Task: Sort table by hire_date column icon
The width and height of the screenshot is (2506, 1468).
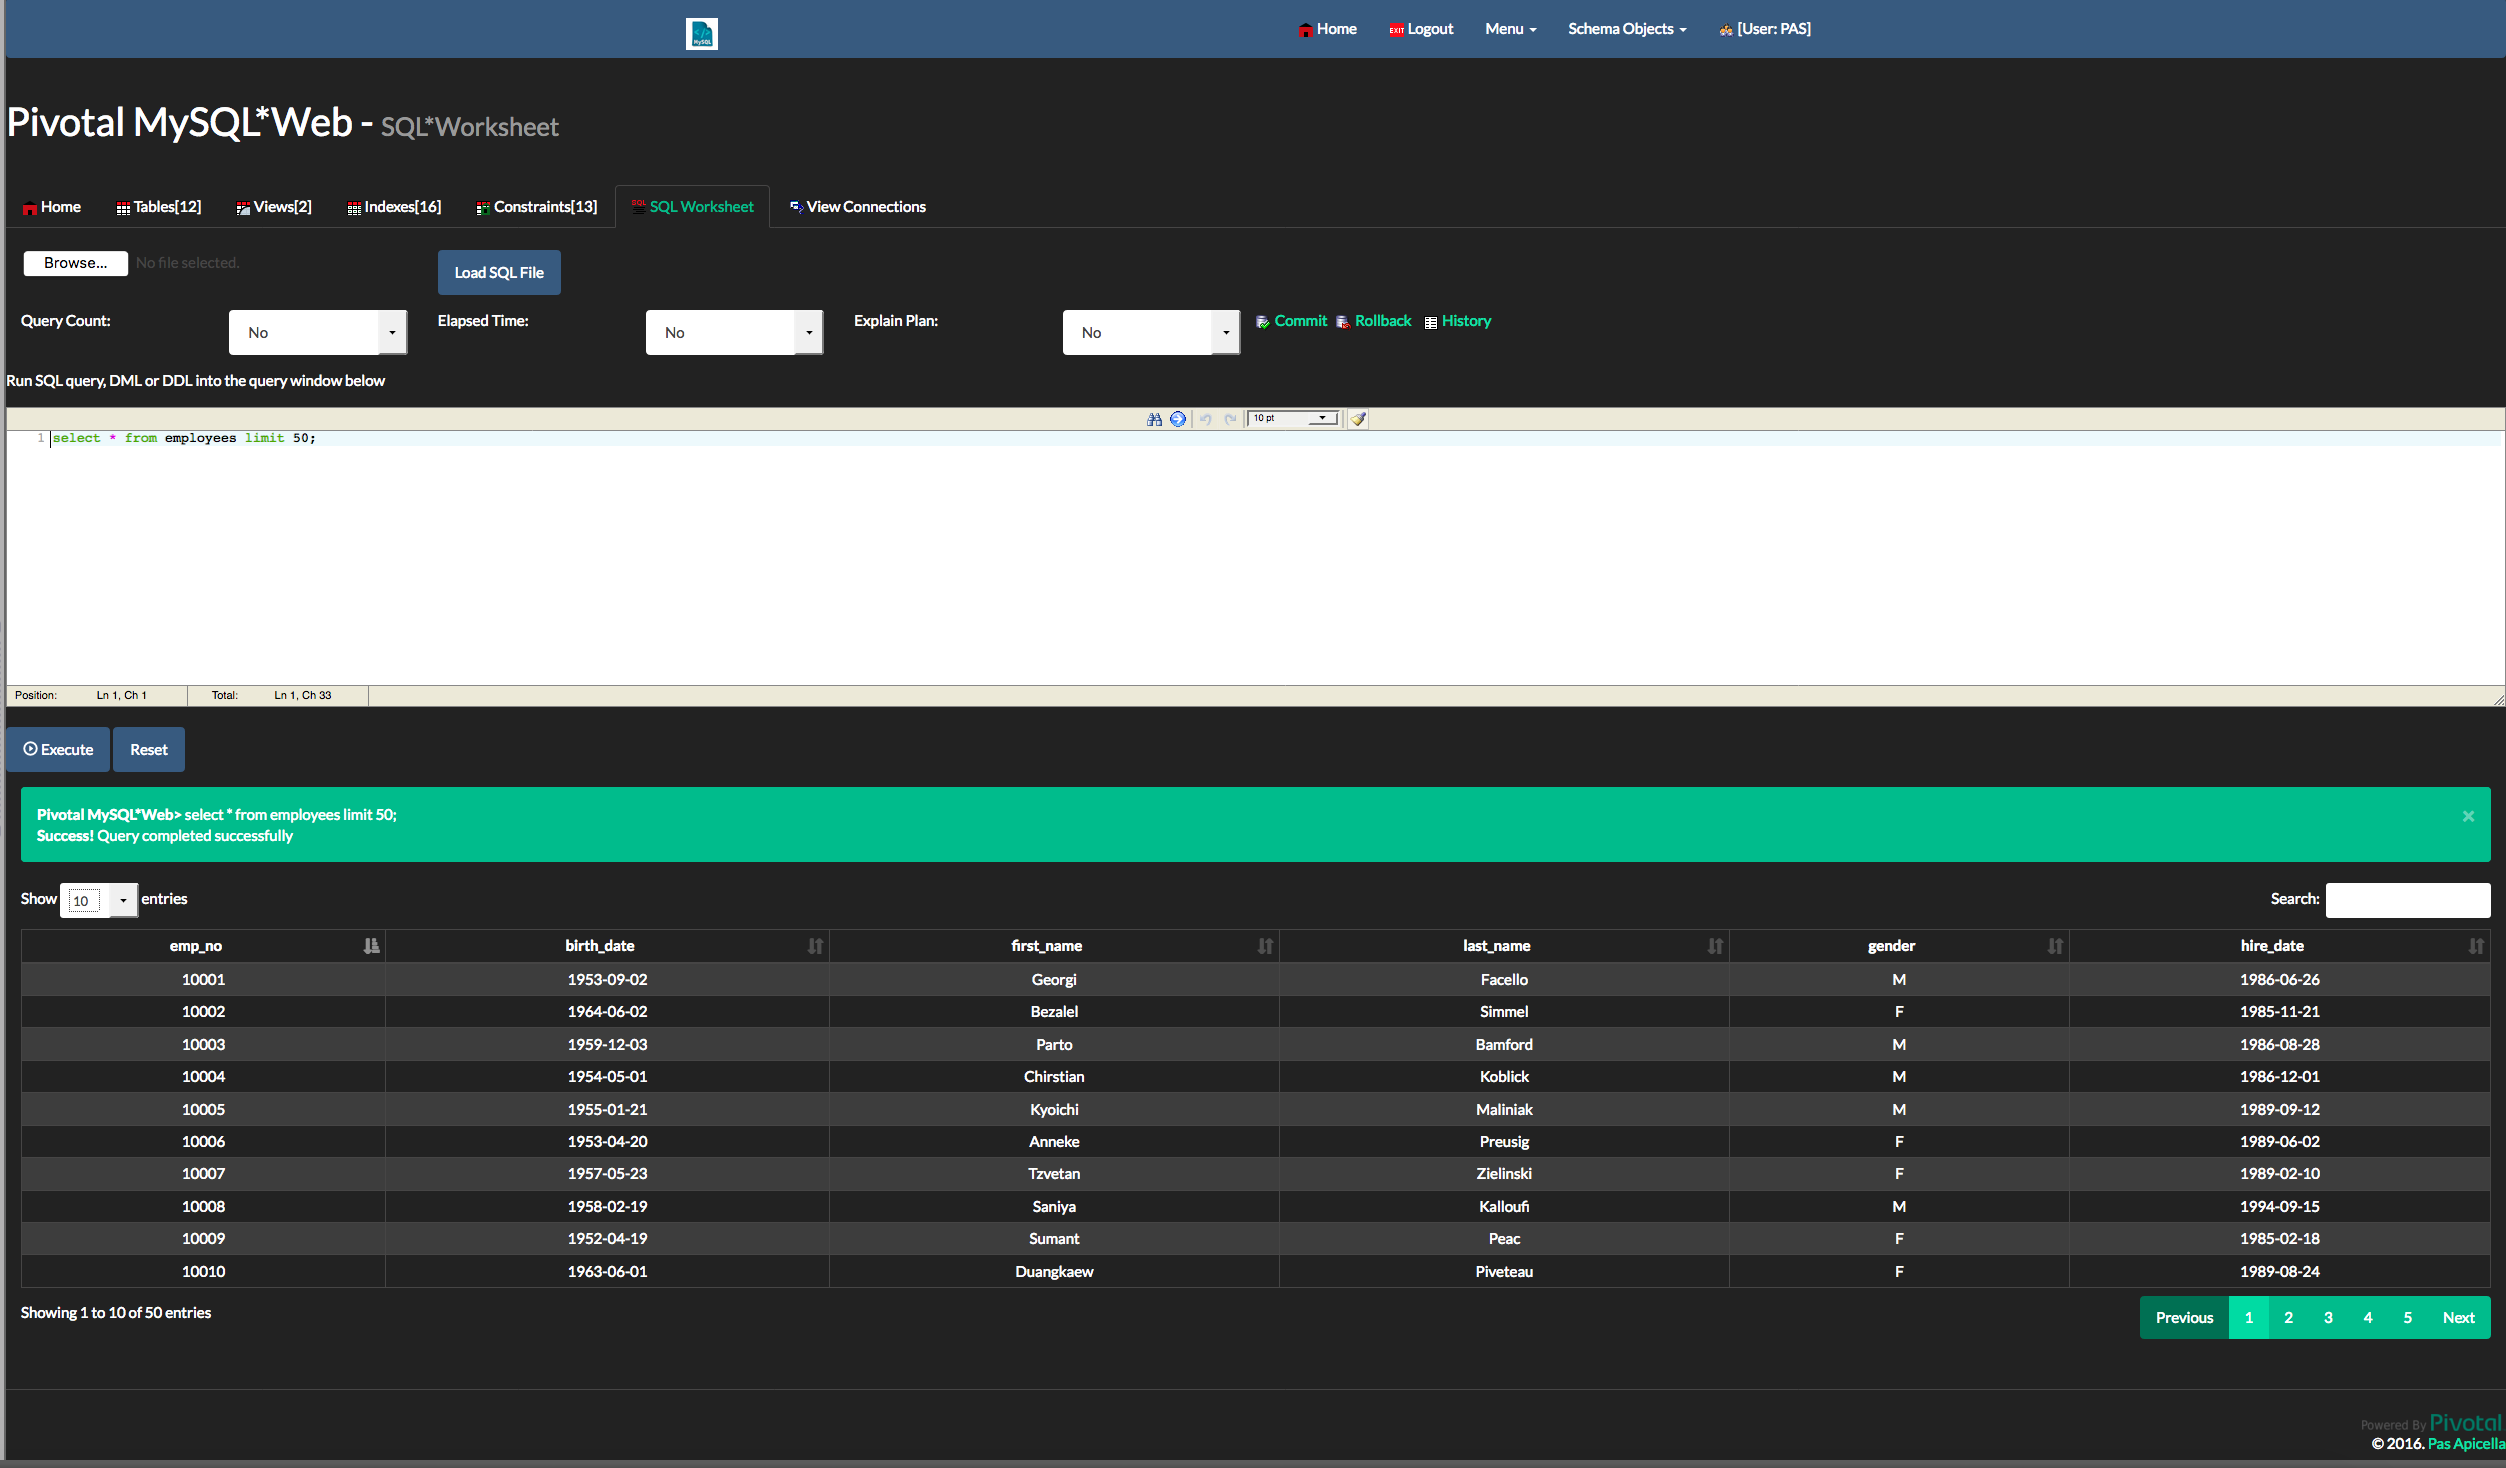Action: pyautogui.click(x=2476, y=946)
